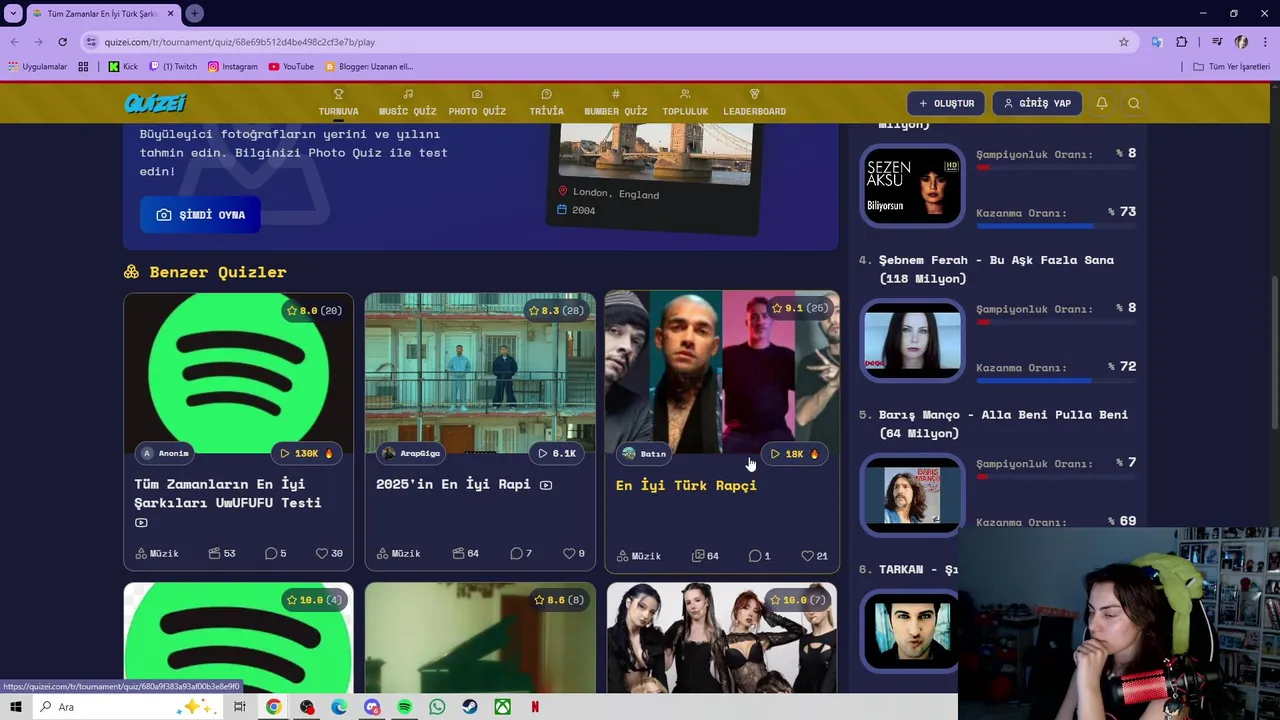Open the Turnuva trophy menu item

(338, 103)
